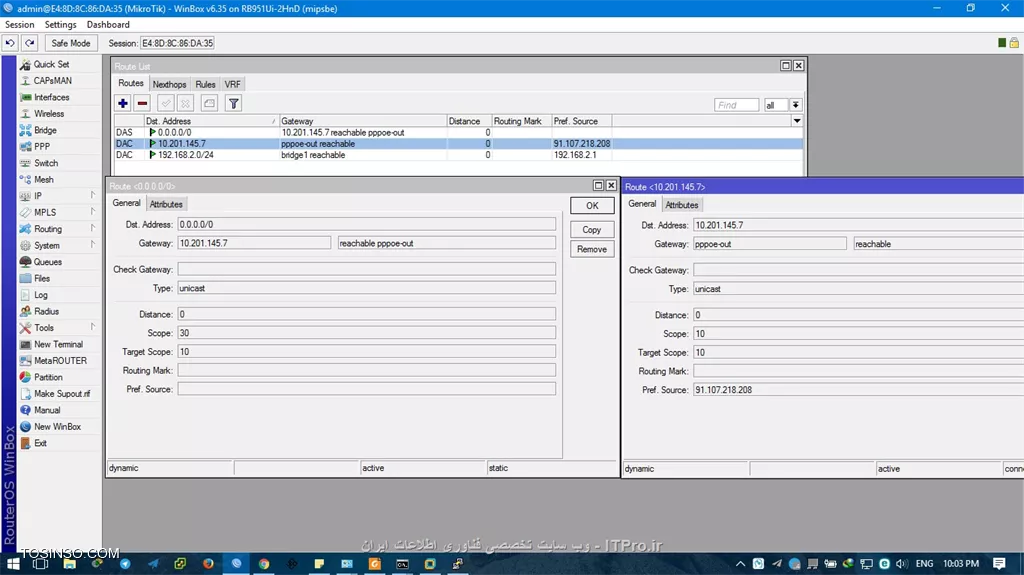1024x575 pixels.
Task: Expand the System submenu
Action: pos(46,245)
